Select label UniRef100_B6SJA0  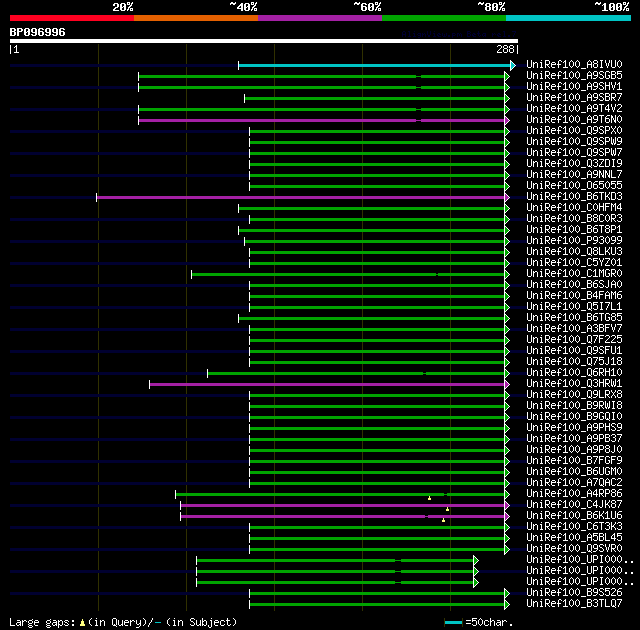(574, 285)
